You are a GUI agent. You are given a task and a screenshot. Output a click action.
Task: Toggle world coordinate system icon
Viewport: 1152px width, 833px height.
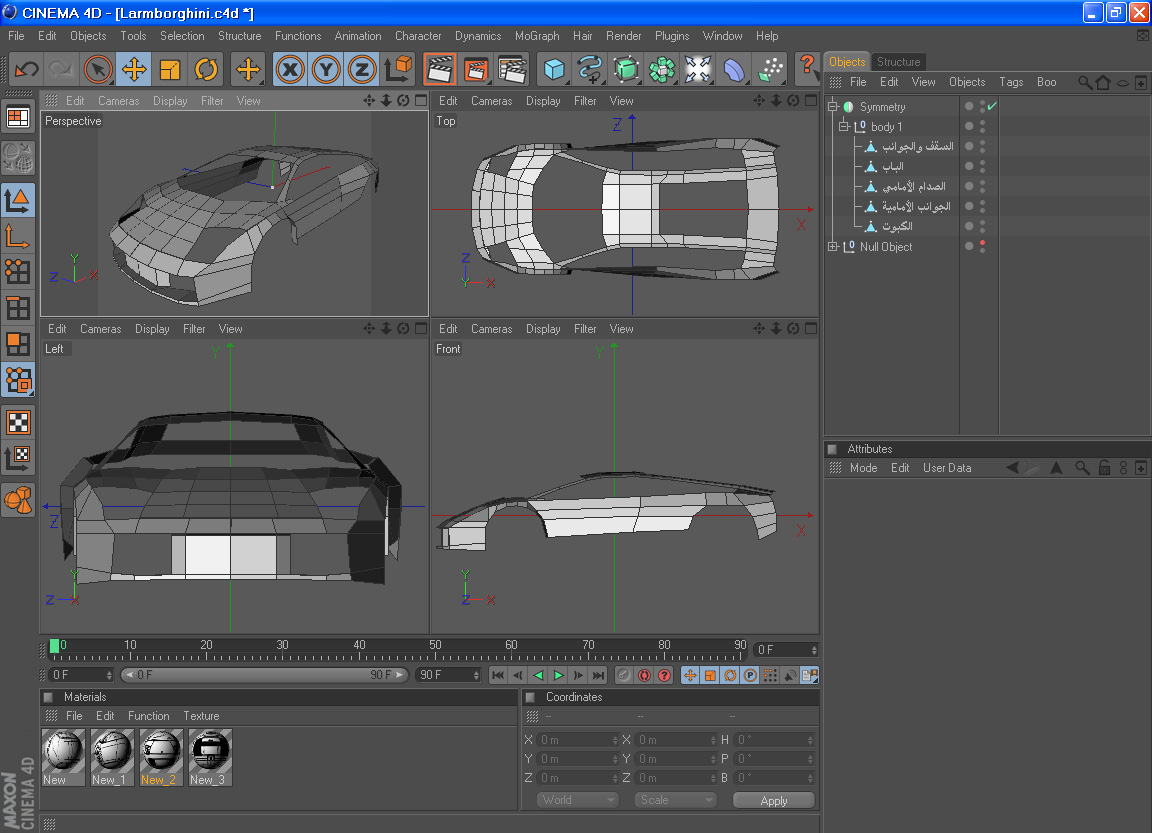pos(398,70)
